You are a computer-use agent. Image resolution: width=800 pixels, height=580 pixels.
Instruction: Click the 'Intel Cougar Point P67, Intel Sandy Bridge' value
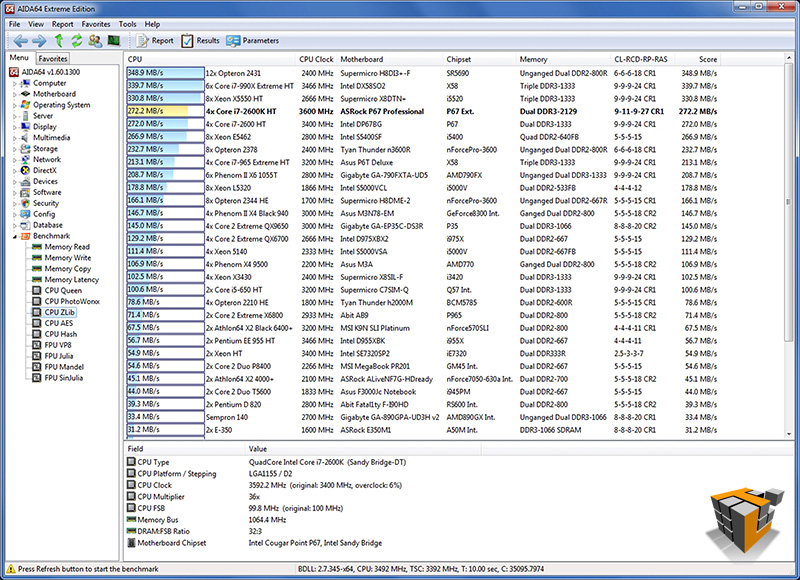pyautogui.click(x=315, y=543)
